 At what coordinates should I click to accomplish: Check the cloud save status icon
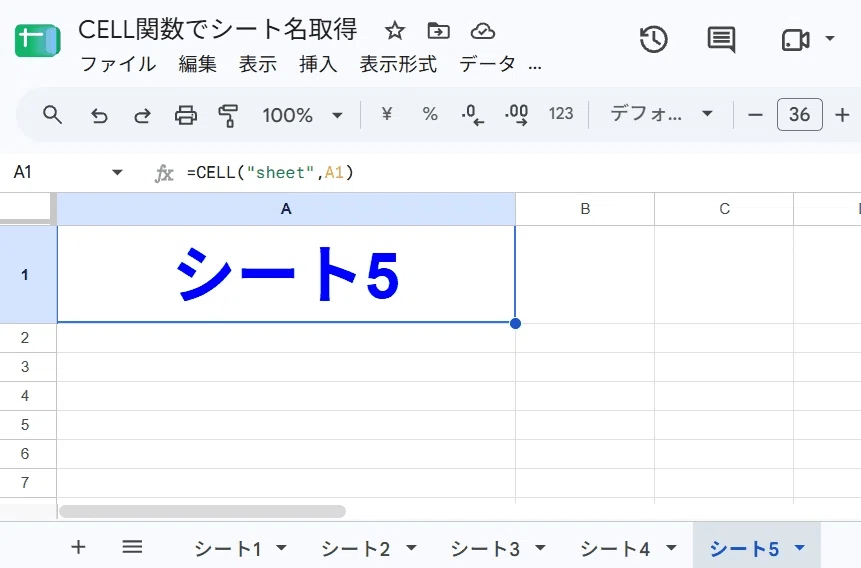tap(483, 31)
